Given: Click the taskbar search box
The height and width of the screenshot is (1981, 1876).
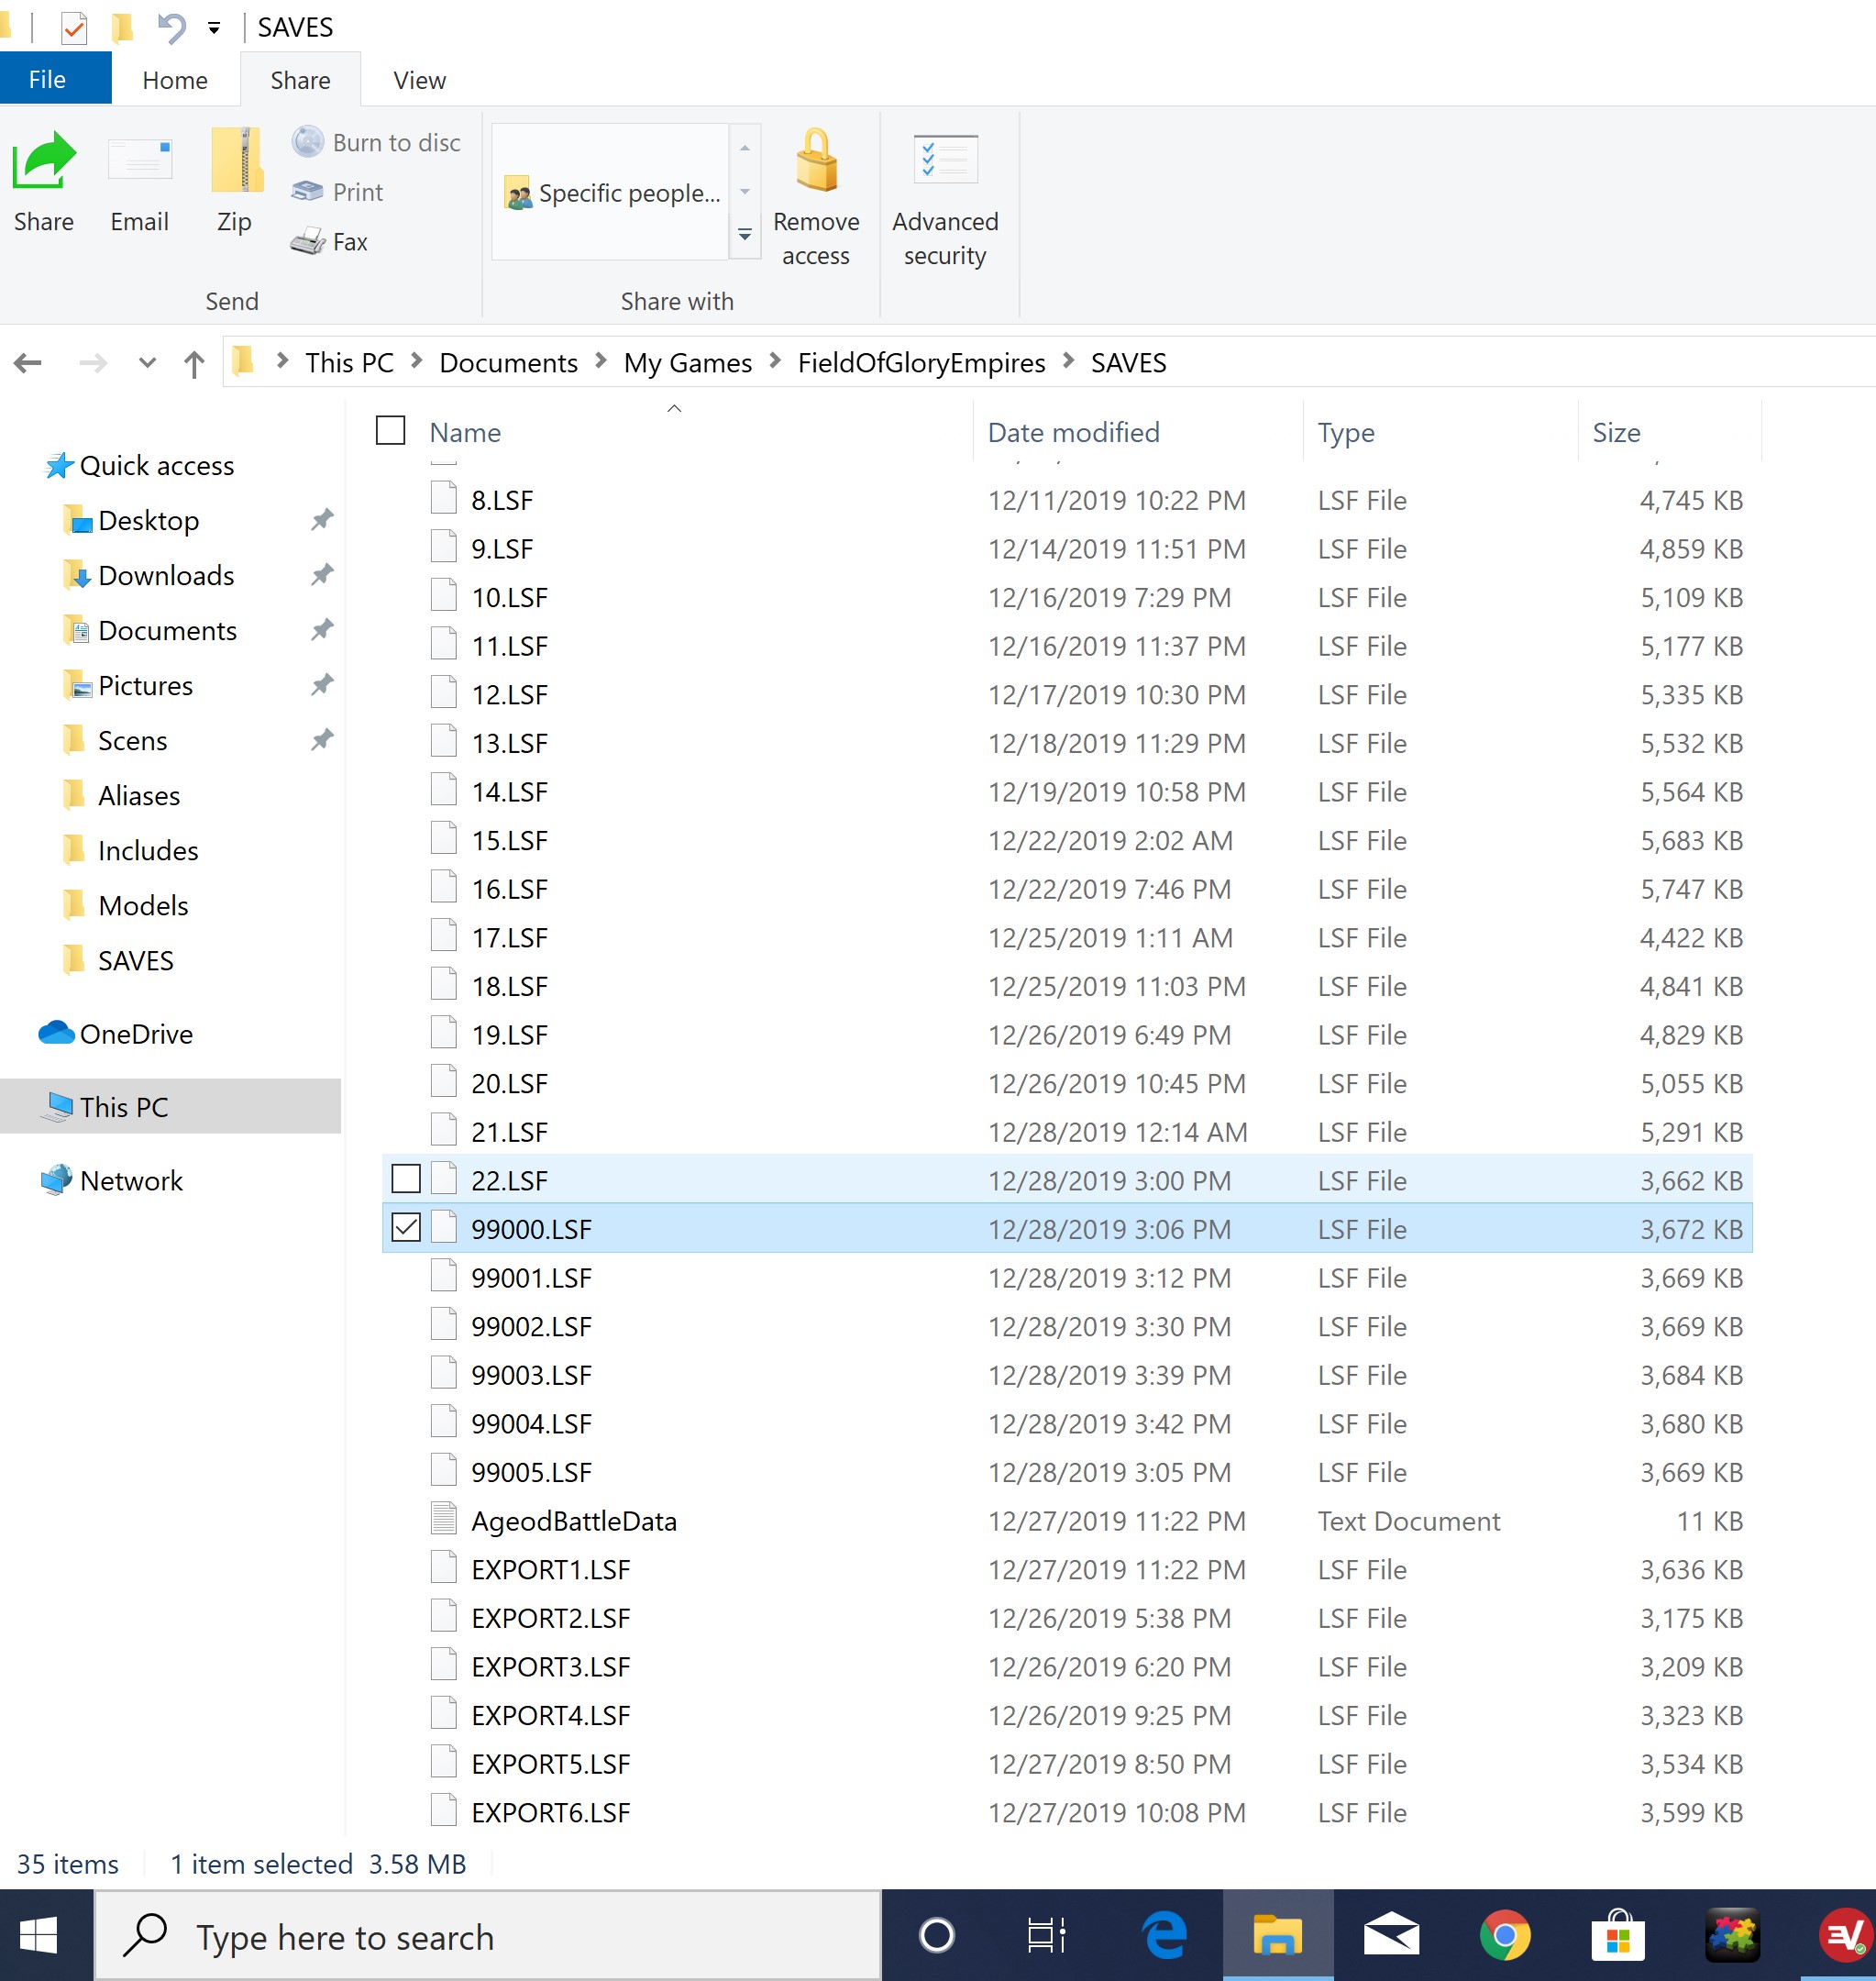Looking at the screenshot, I should pos(488,1937).
